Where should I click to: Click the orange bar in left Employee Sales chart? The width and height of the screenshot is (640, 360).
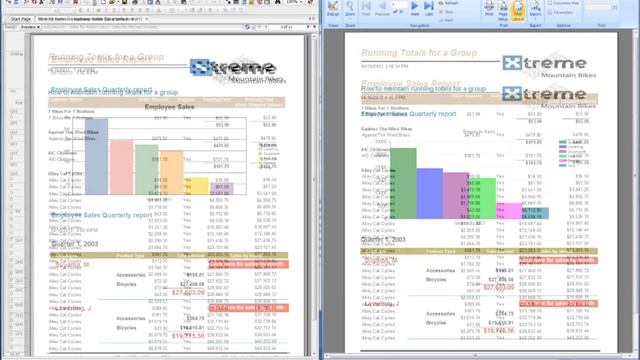point(171,173)
